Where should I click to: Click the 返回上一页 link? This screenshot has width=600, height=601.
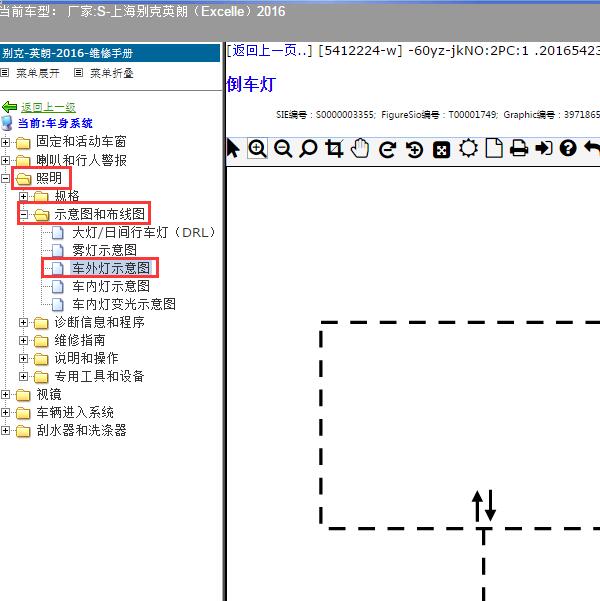pyautogui.click(x=270, y=50)
